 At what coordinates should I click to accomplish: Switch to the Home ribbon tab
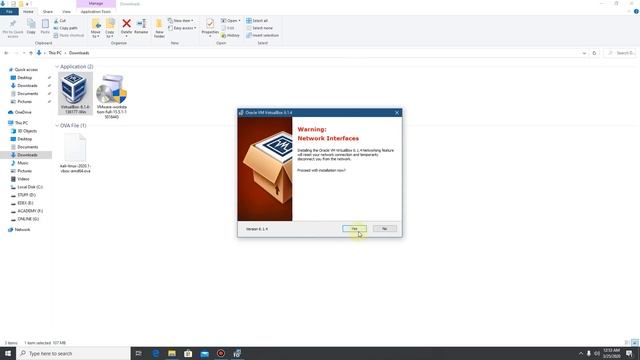coord(28,11)
